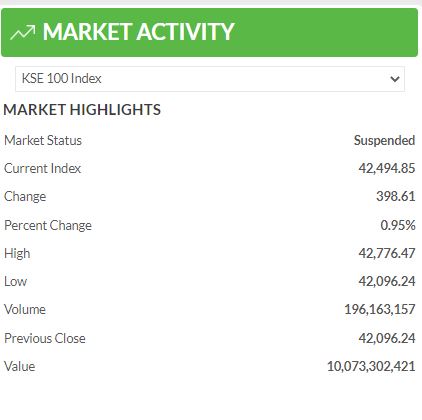Click the Value row label
This screenshot has height=420, width=422.
tap(20, 366)
